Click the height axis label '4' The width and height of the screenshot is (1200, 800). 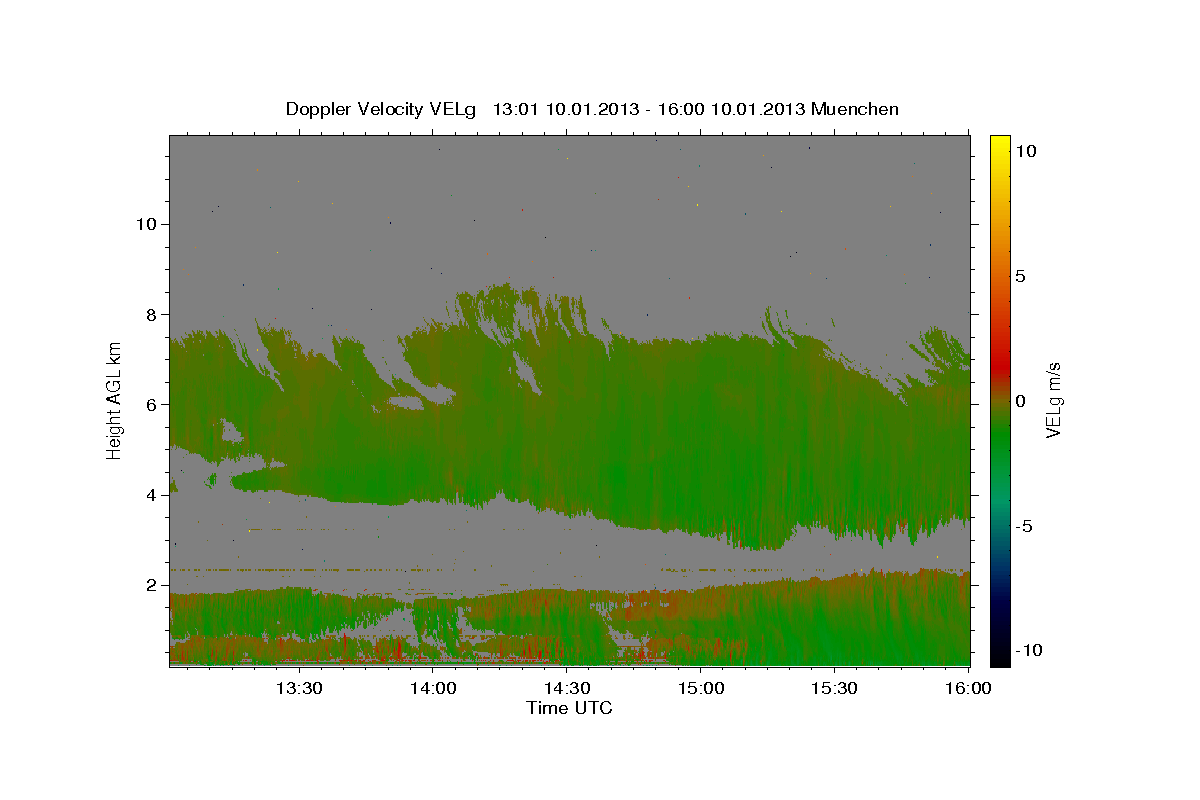[149, 495]
